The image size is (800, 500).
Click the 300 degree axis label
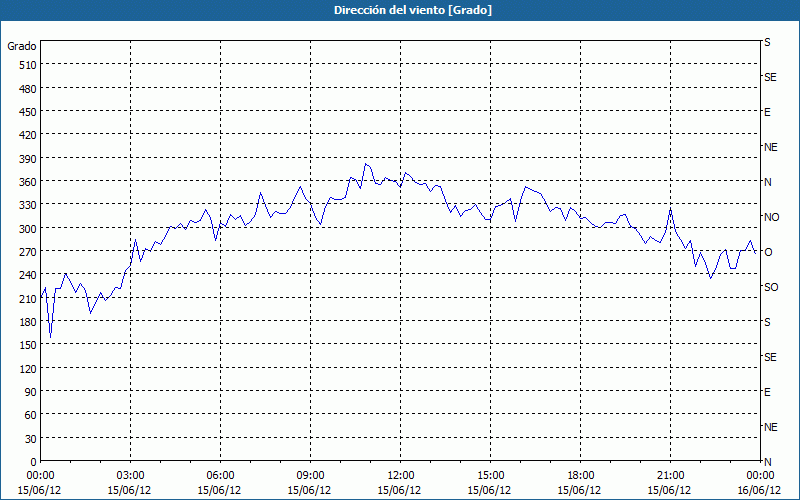(x=28, y=229)
